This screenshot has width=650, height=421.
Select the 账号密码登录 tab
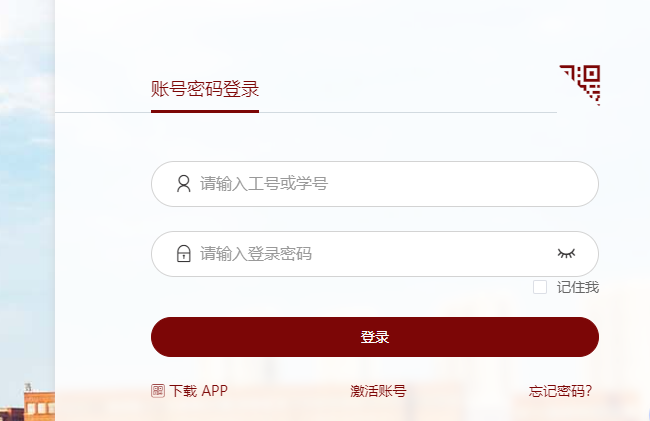click(x=205, y=89)
